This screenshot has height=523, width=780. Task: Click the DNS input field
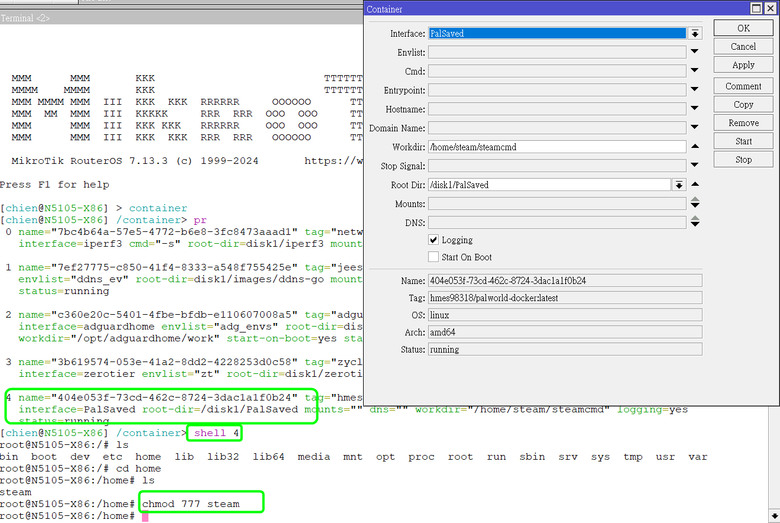557,222
